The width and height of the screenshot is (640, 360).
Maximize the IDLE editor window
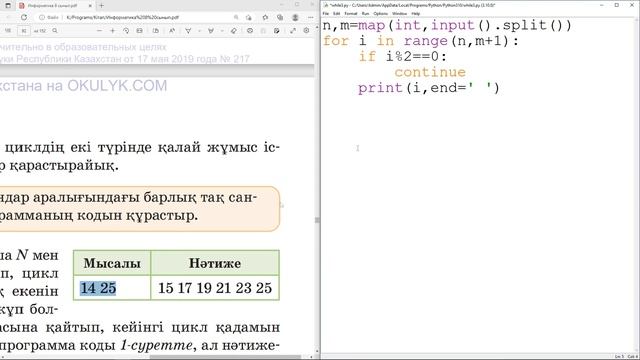617,5
